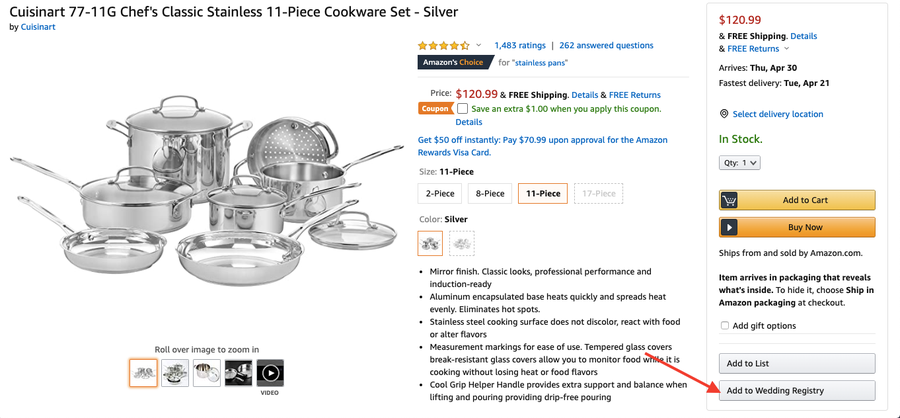The height and width of the screenshot is (418, 900).
Task: Click the shopping cart icon on Add to Cart
Action: click(730, 200)
